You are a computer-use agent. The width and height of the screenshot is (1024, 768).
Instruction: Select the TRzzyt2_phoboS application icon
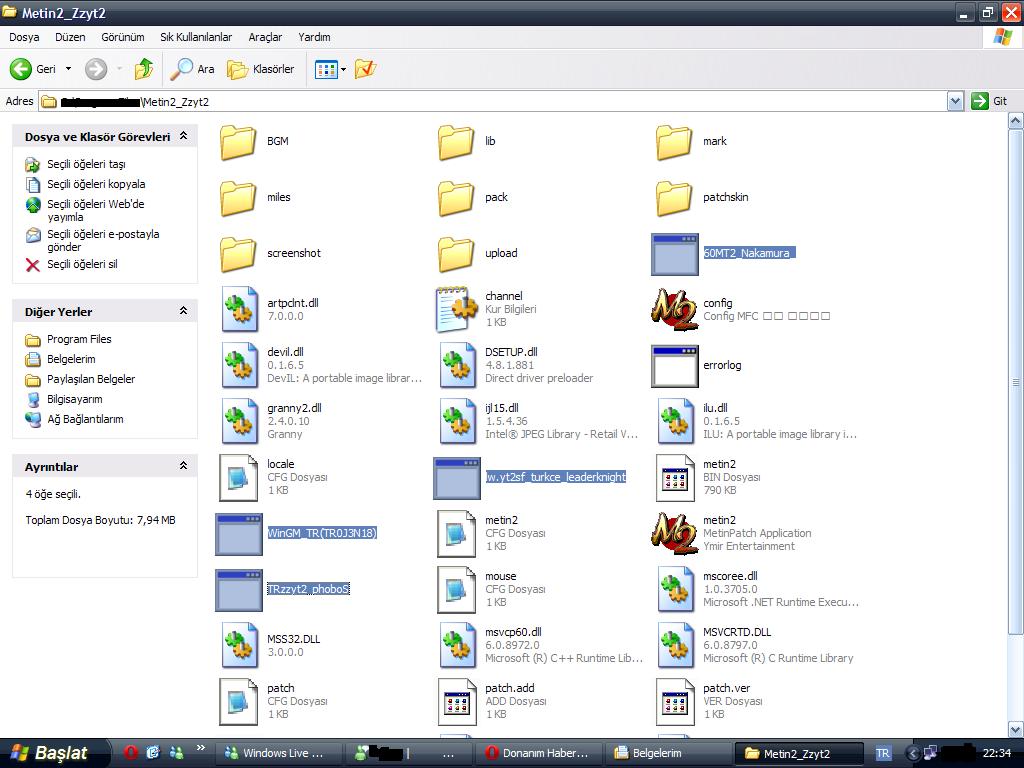pos(239,590)
